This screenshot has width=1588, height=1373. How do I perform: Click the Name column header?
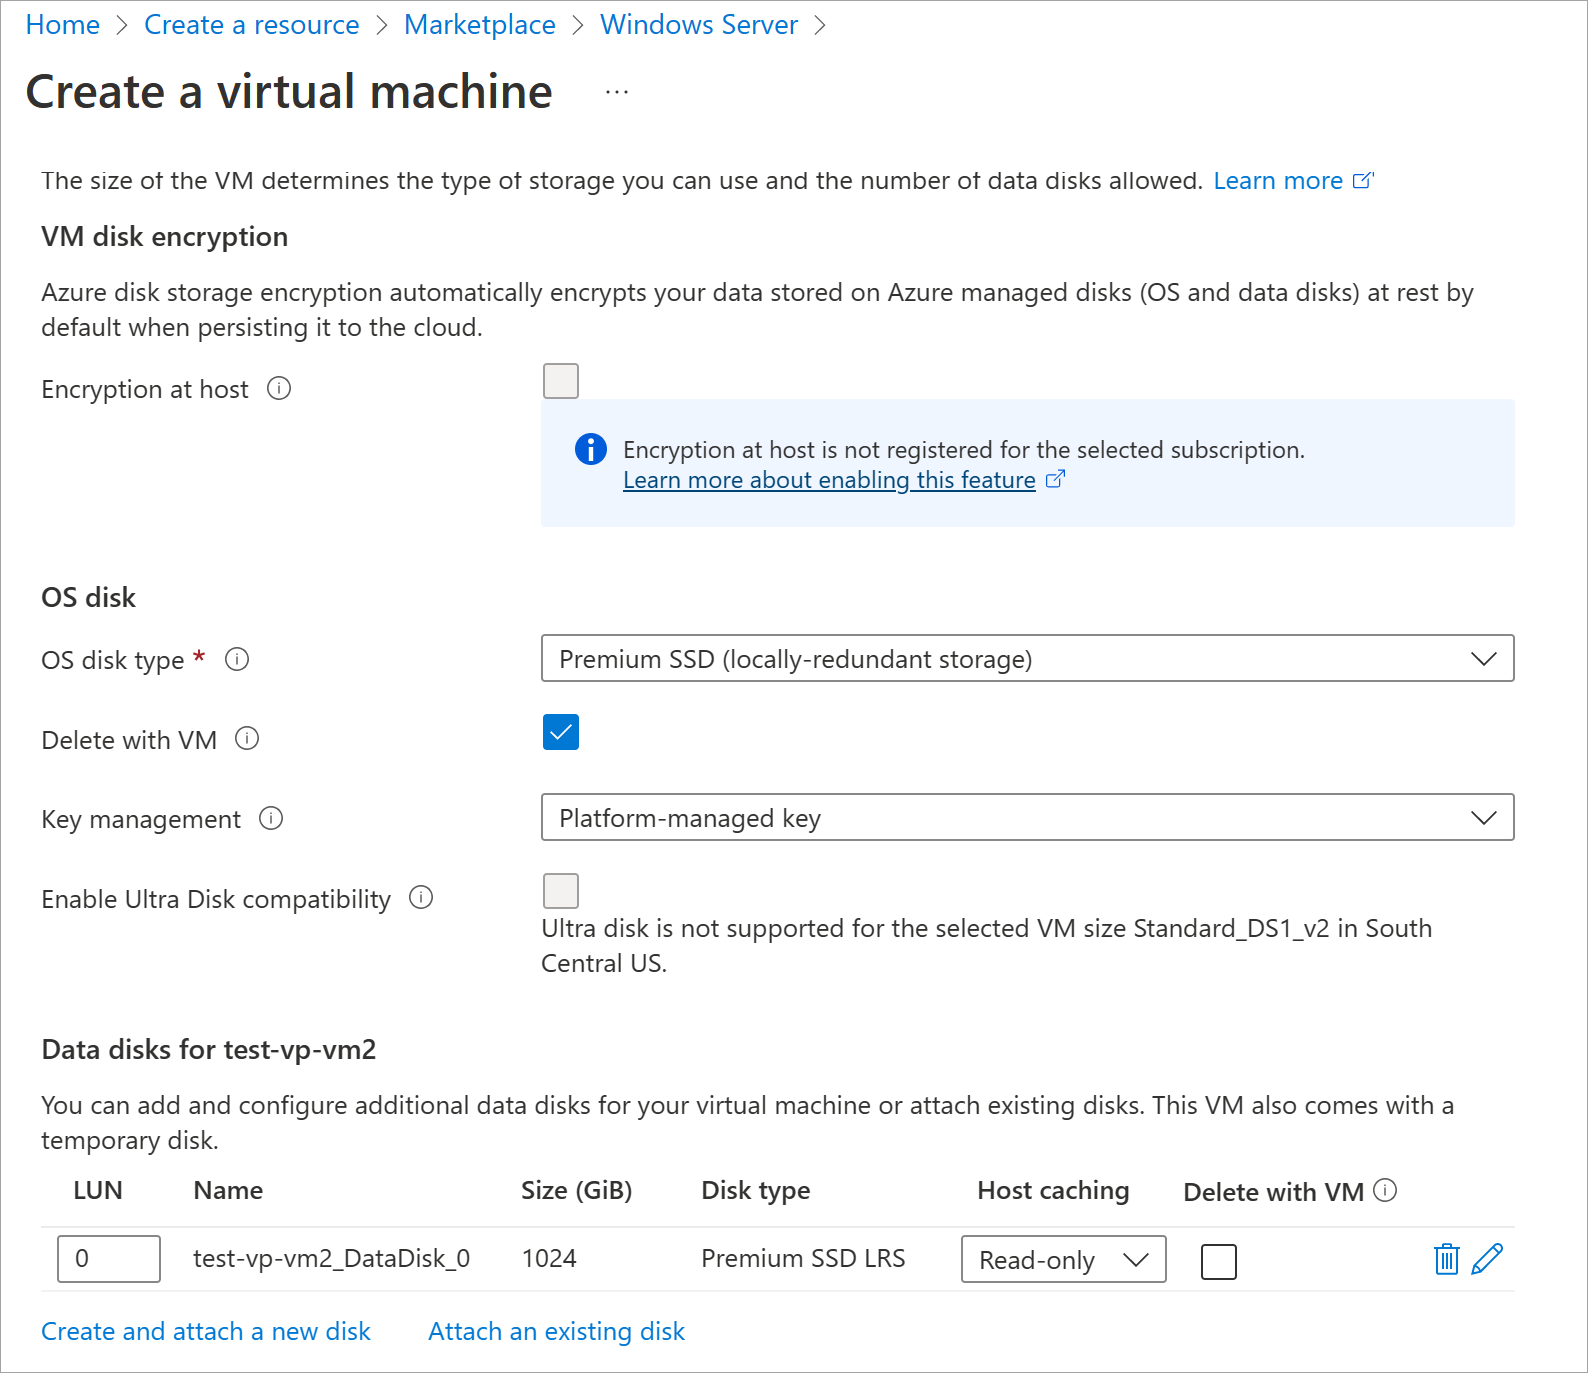click(x=228, y=1190)
